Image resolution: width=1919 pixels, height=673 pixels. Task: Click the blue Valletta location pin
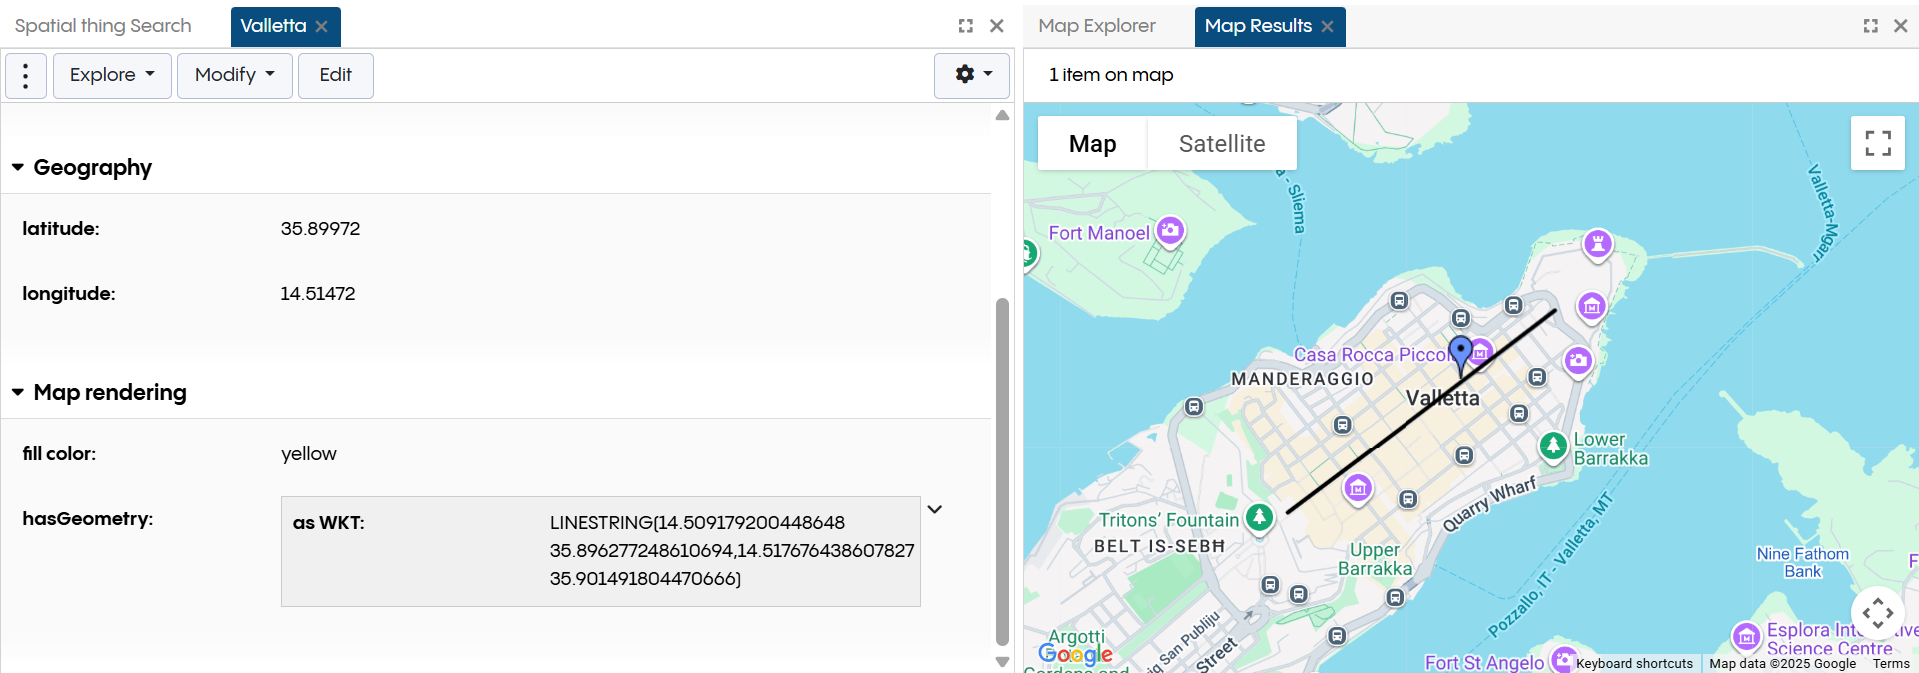point(1461,353)
